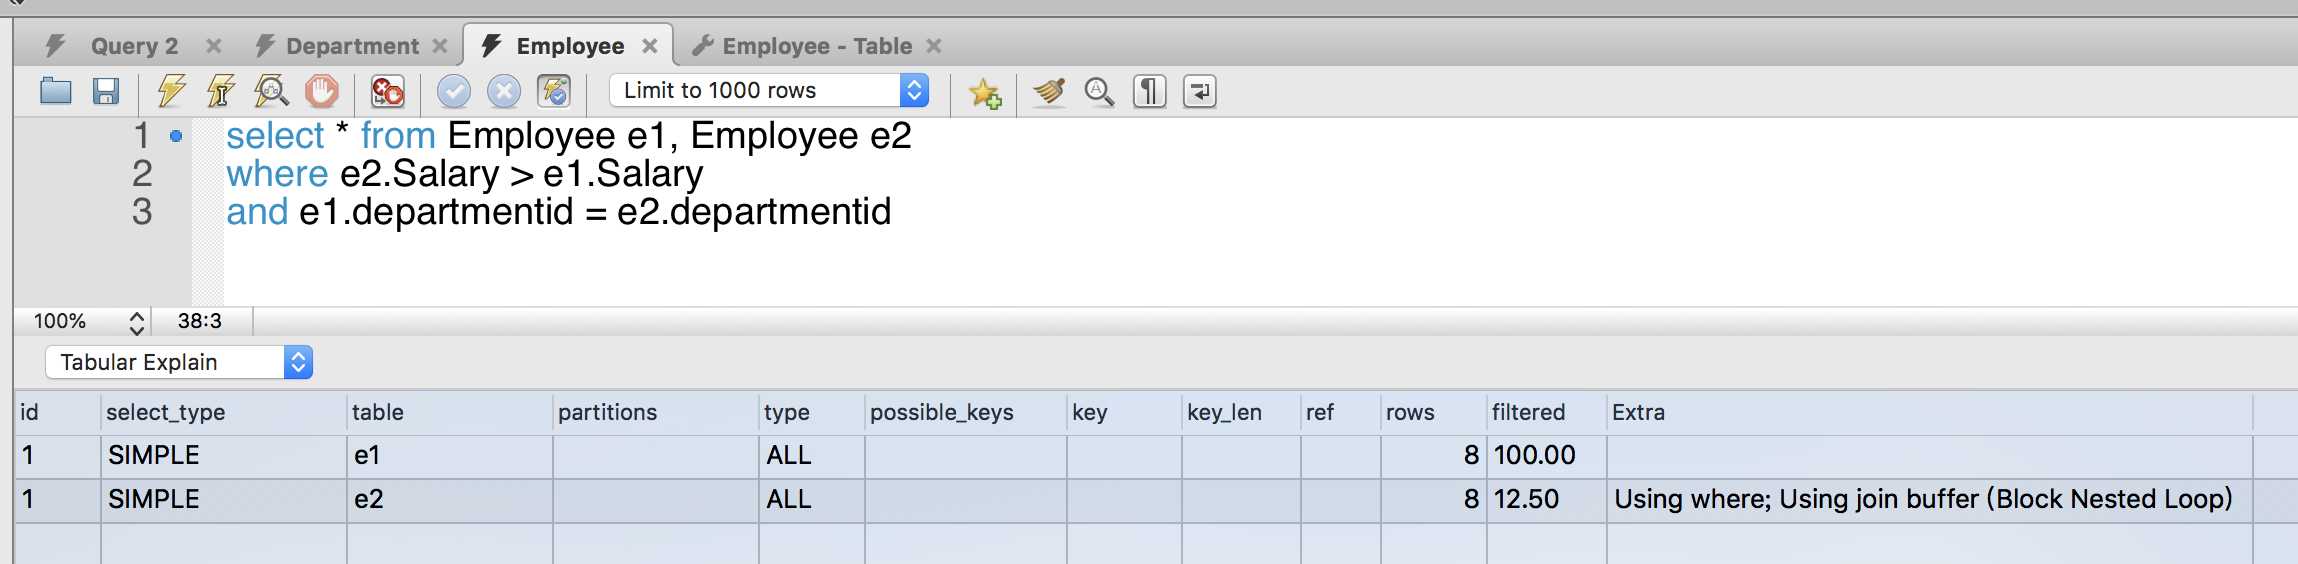Execute the statement under the cursor
Screen dimensions: 2298x564
[221, 92]
